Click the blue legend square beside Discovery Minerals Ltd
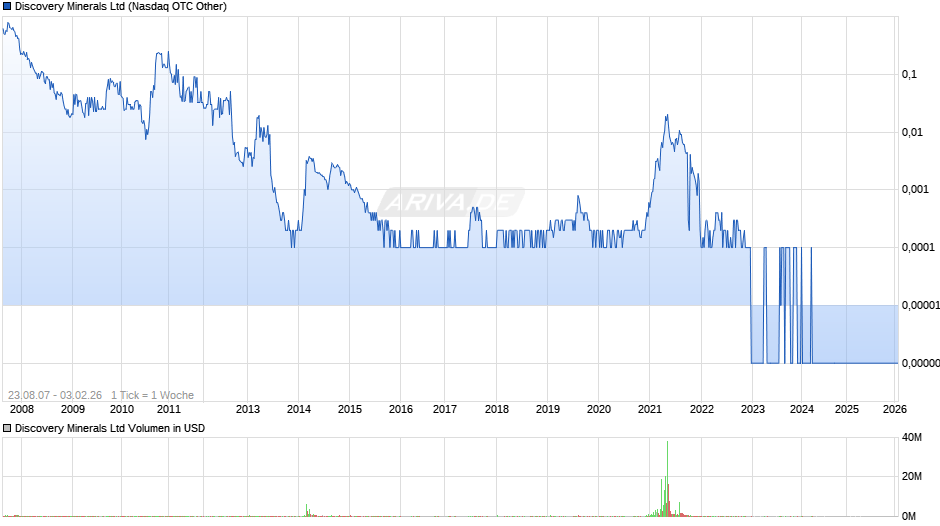This screenshot has width=940, height=526. [7, 7]
